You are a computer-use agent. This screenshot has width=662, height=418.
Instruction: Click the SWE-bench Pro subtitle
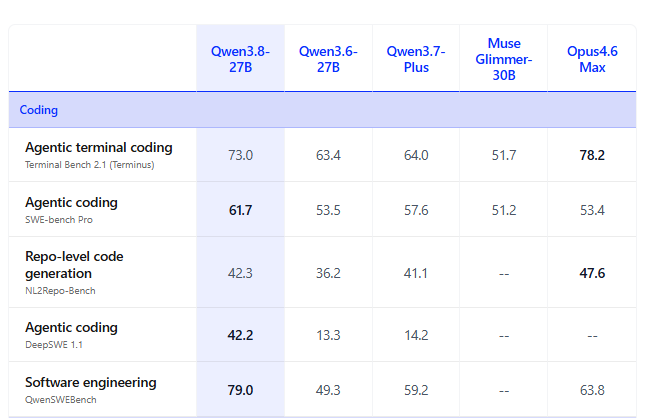[x=59, y=220]
